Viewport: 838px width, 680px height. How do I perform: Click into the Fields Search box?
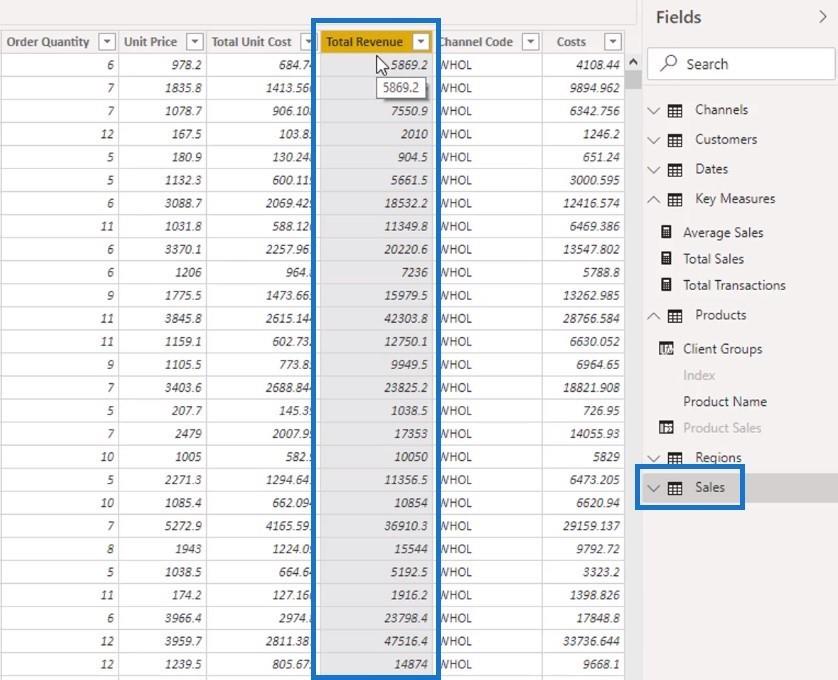741,64
